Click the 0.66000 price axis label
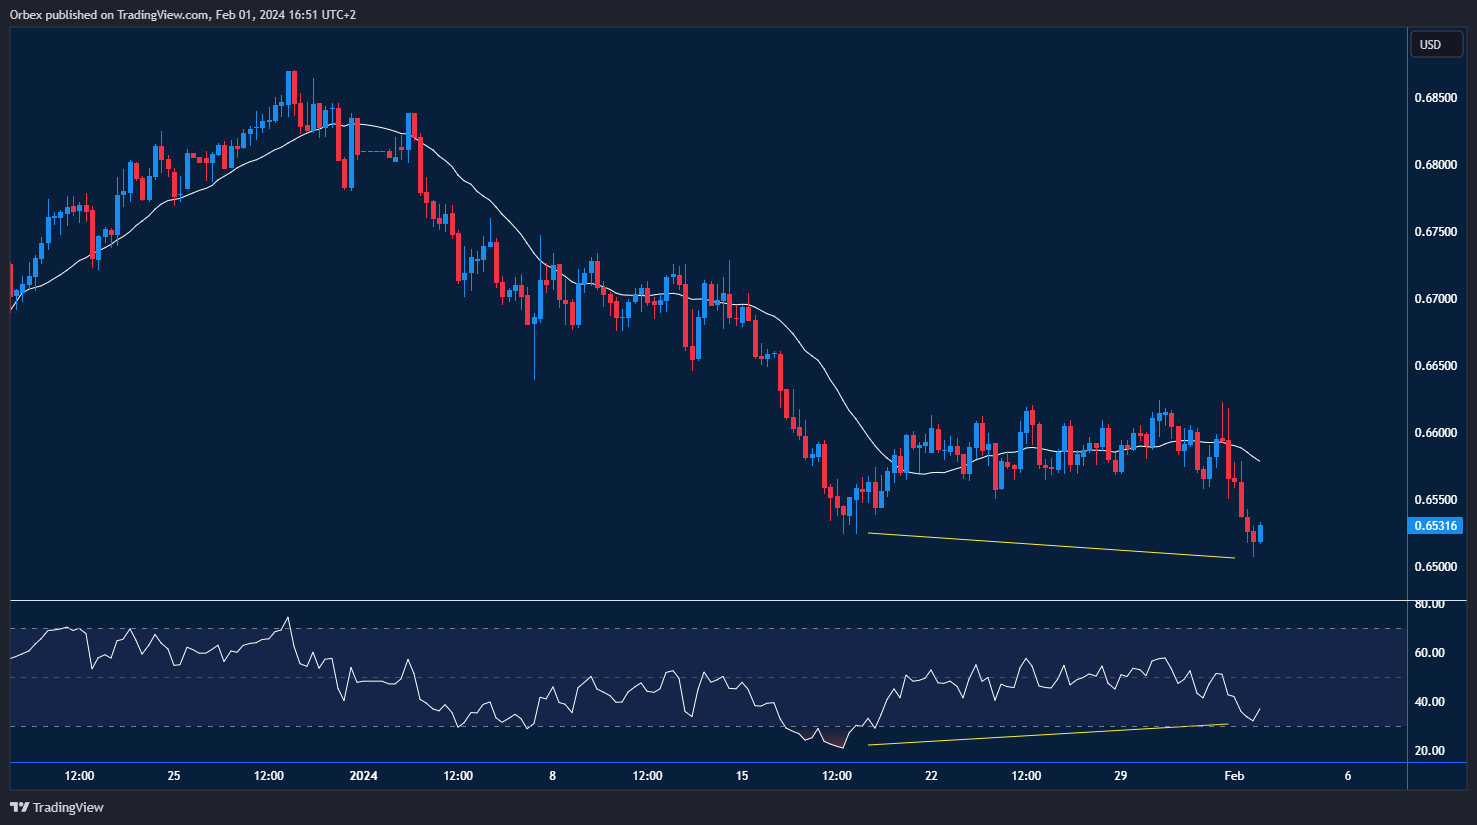Screen dimensions: 1477x825 click(1435, 433)
